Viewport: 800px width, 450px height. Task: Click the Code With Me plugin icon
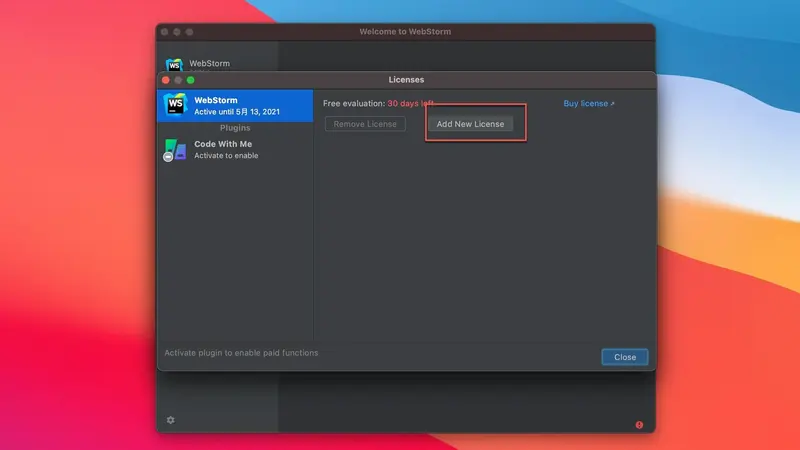(175, 150)
